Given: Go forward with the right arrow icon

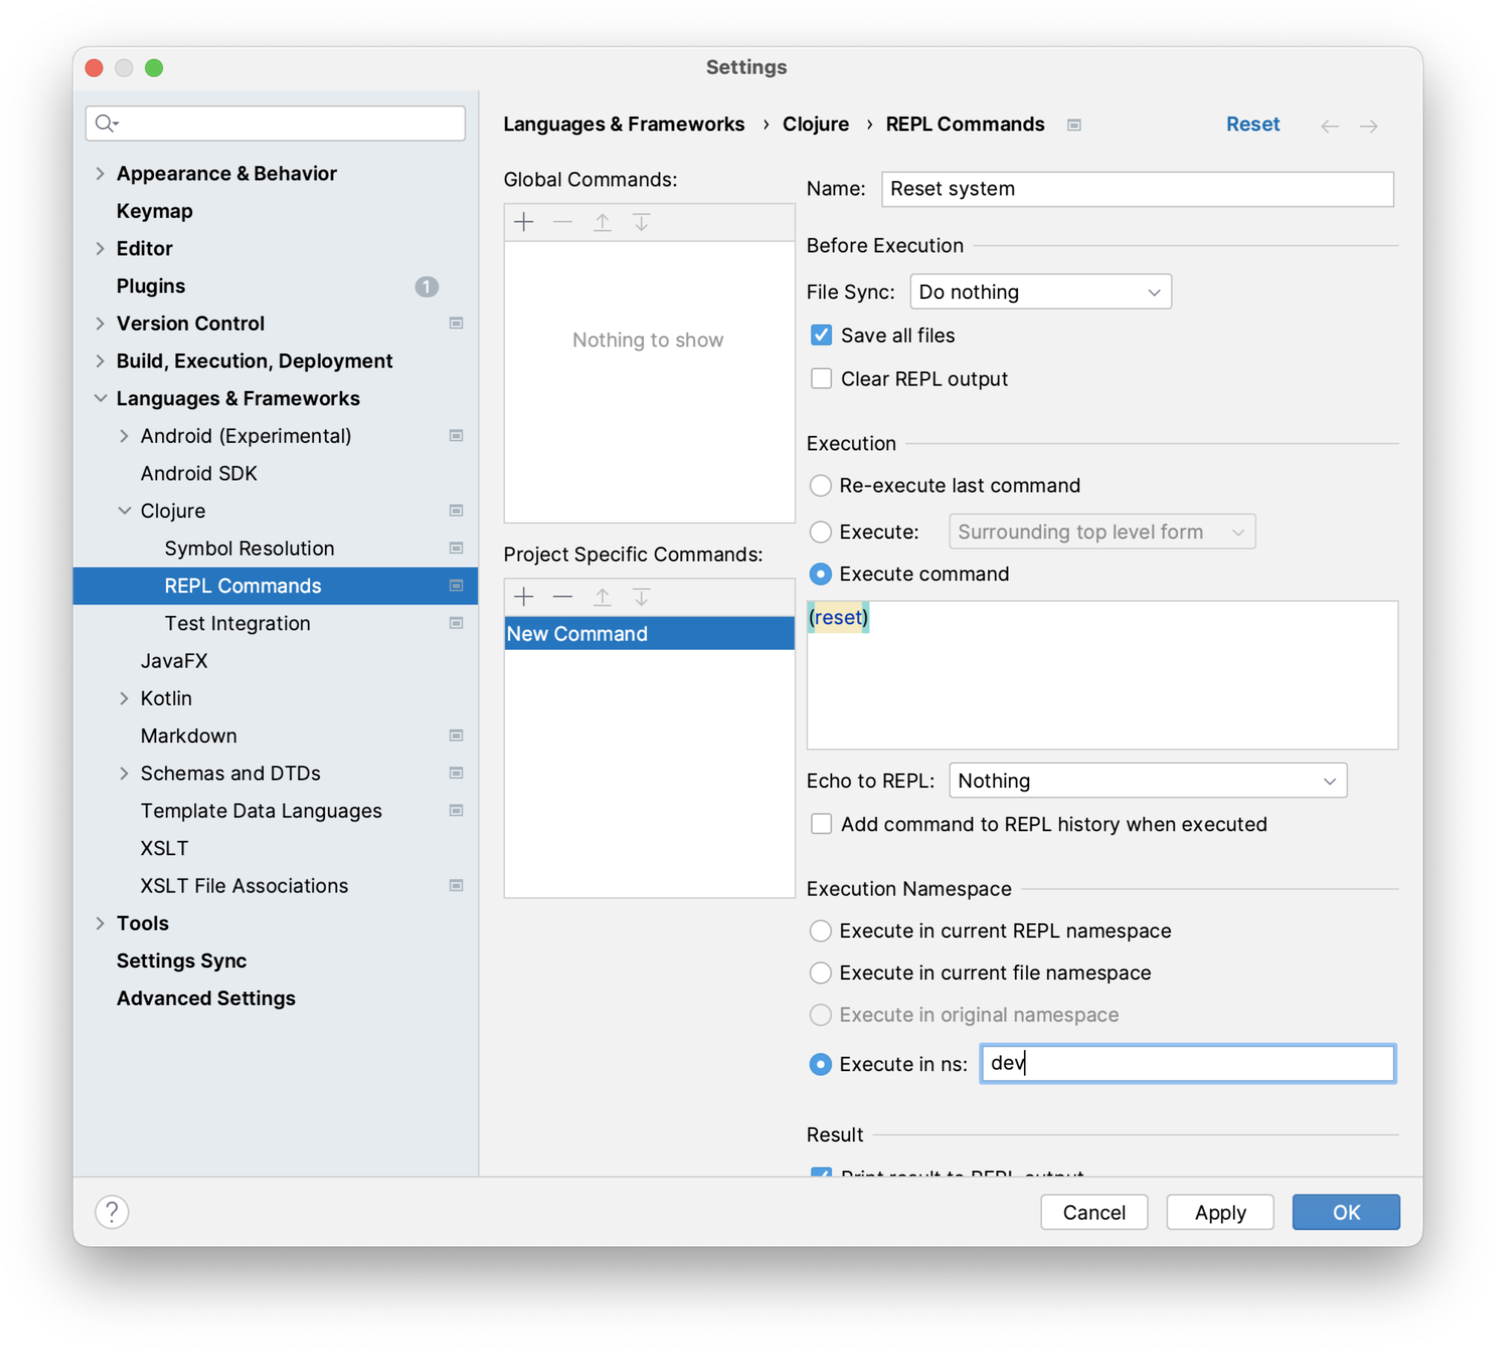Looking at the screenshot, I should pos(1369,126).
